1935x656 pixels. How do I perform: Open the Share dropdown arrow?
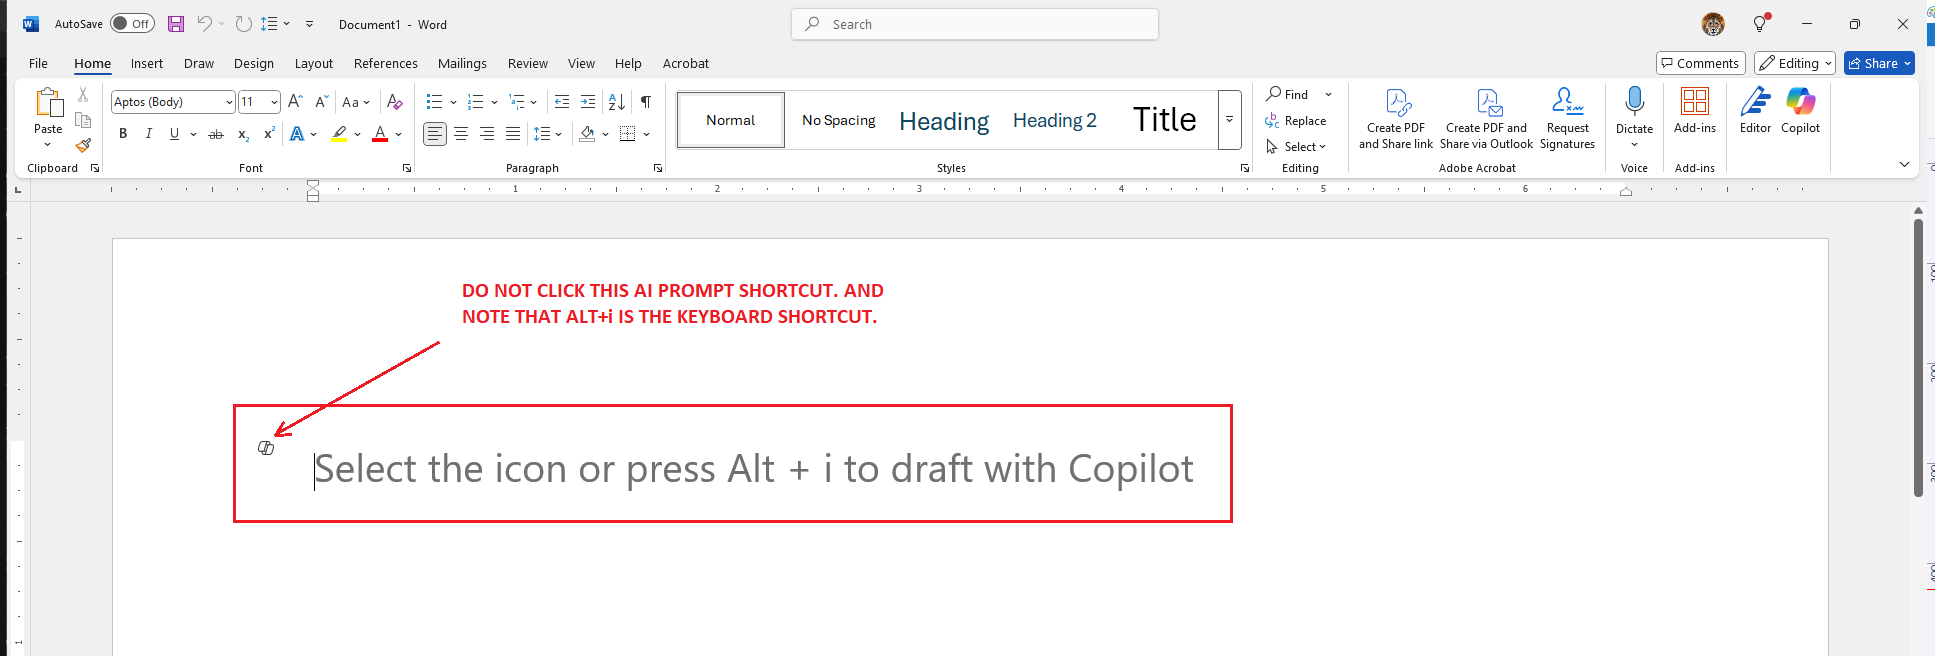[1908, 63]
